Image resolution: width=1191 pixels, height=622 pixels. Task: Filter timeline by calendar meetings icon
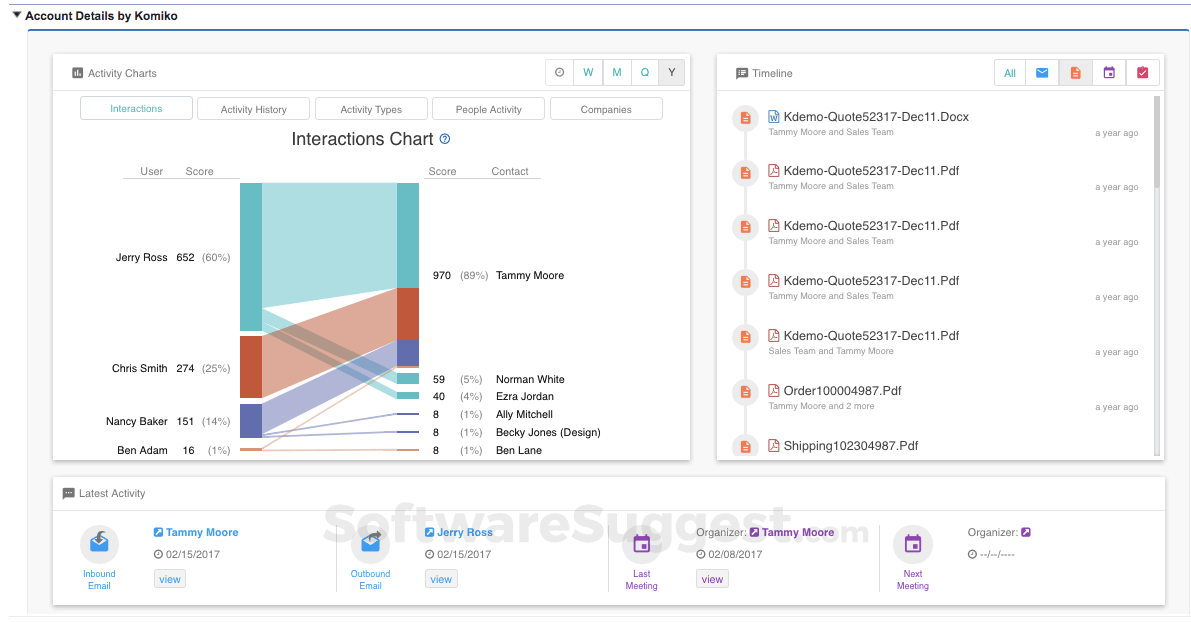[x=1109, y=73]
